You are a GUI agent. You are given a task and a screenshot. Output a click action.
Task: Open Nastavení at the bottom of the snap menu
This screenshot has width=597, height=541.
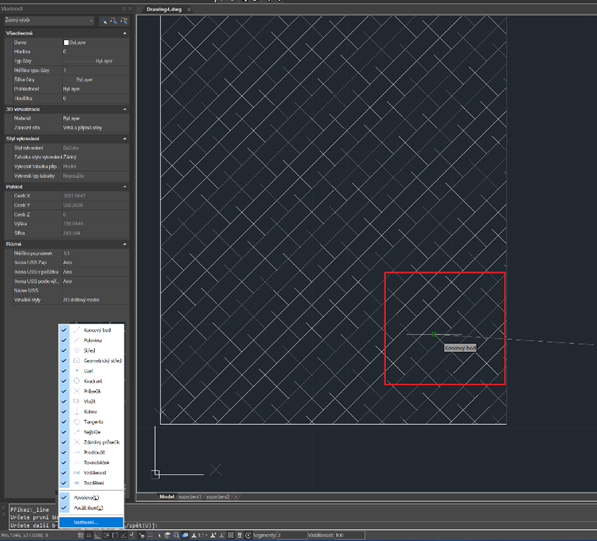(91, 522)
